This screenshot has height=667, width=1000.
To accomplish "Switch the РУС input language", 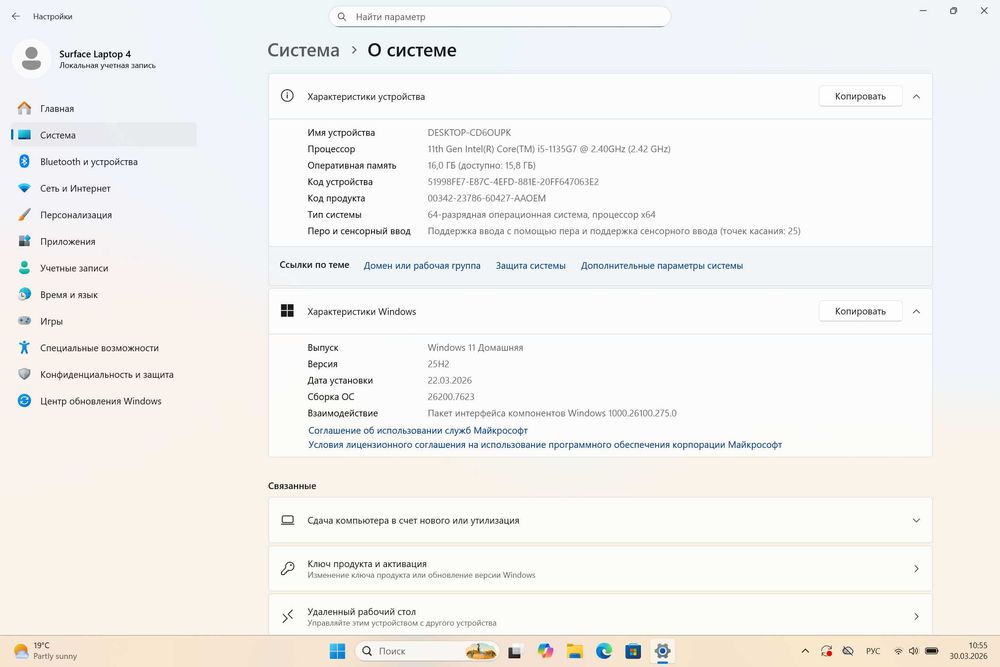I will [872, 651].
